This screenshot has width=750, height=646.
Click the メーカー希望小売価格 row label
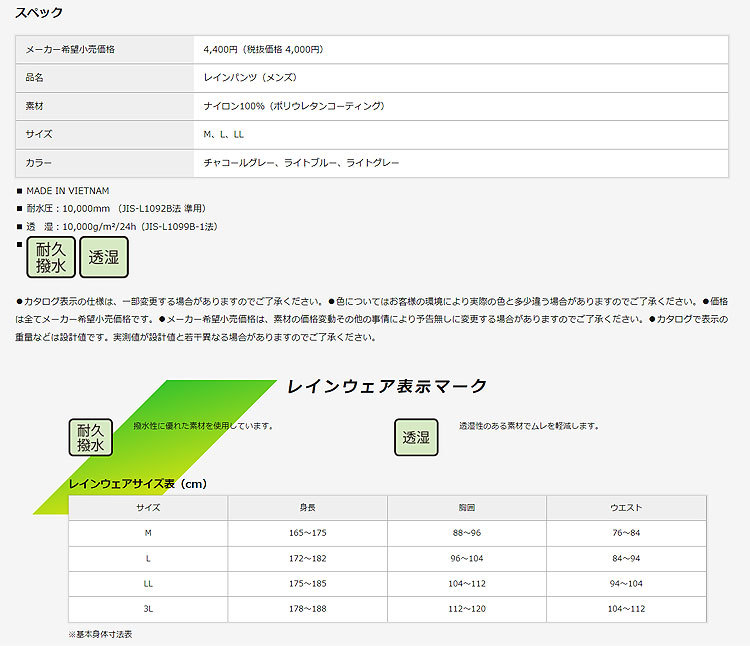(x=70, y=49)
